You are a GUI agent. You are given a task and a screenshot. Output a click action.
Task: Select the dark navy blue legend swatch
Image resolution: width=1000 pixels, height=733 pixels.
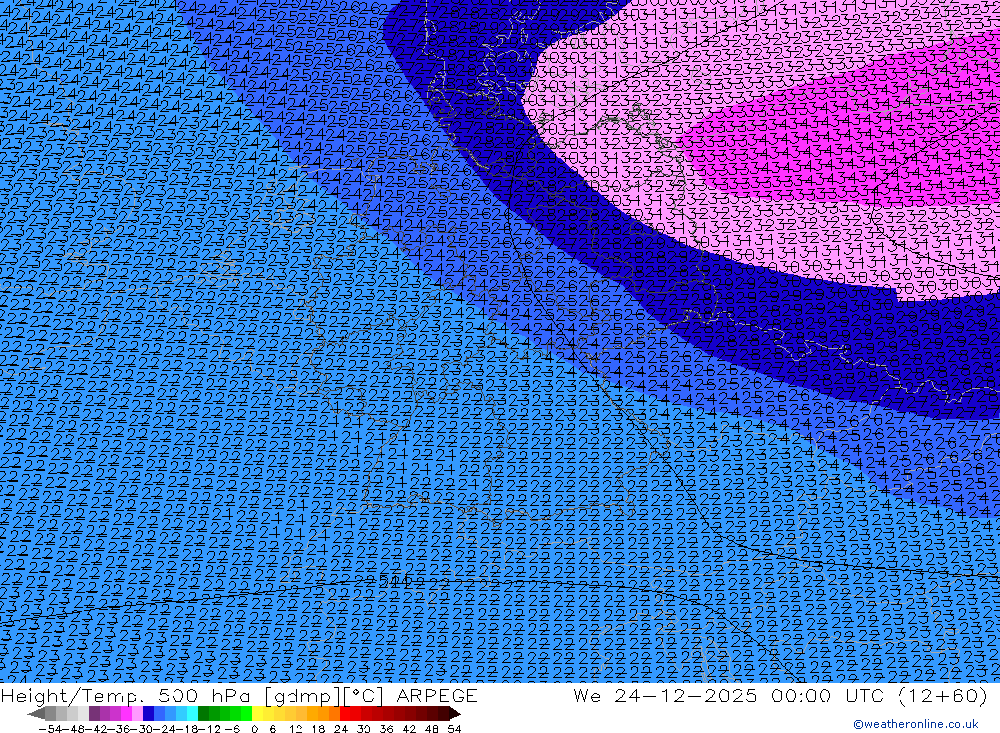tap(148, 714)
